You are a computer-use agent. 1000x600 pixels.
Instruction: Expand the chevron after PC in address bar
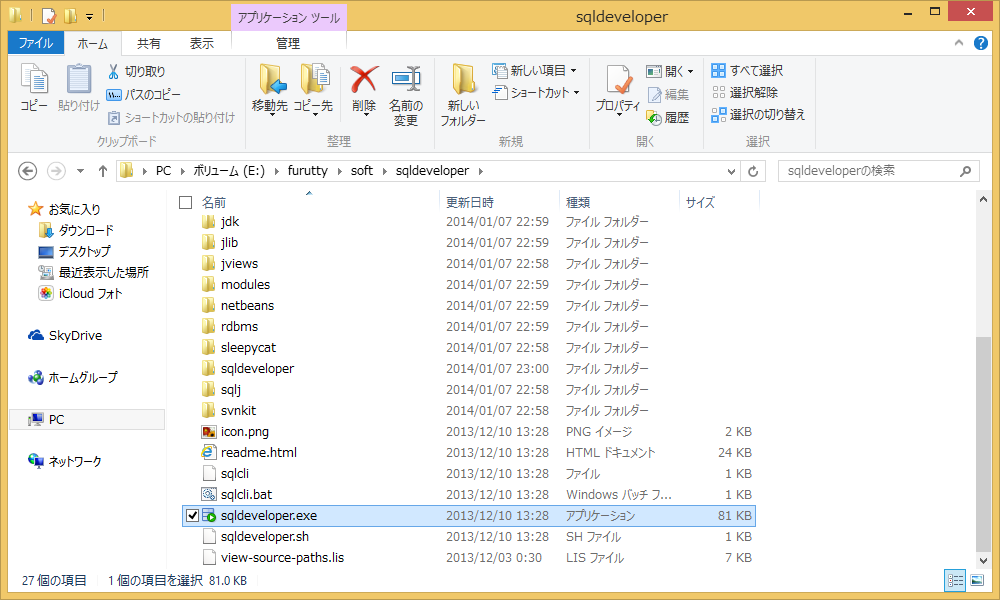(x=182, y=171)
